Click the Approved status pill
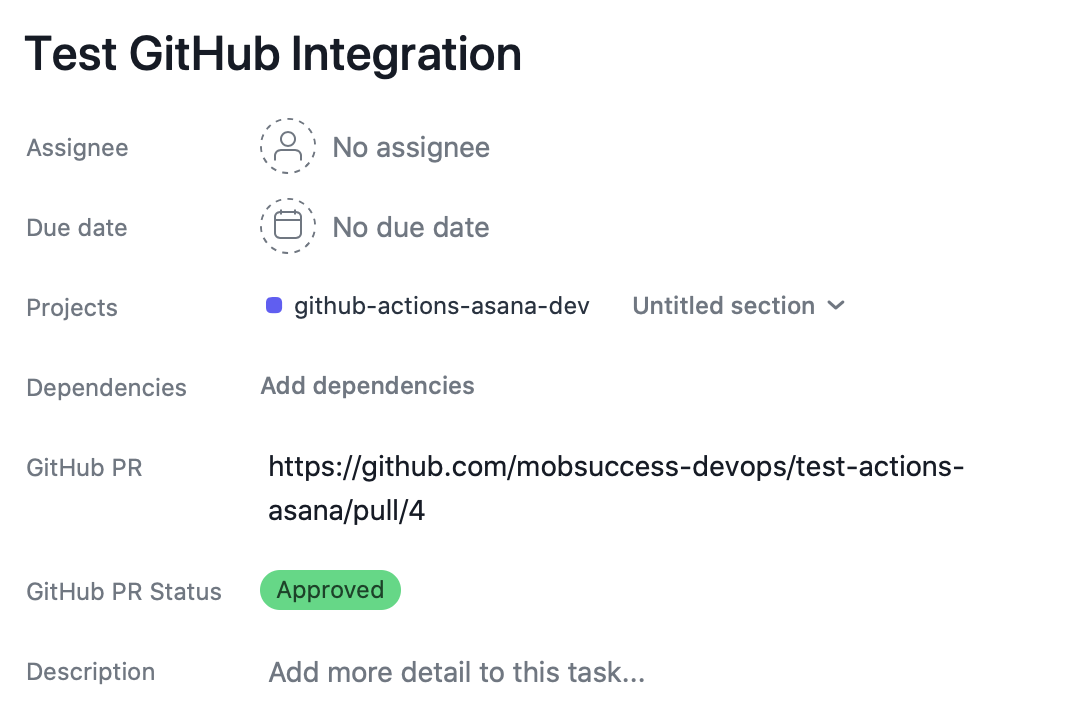 point(330,590)
